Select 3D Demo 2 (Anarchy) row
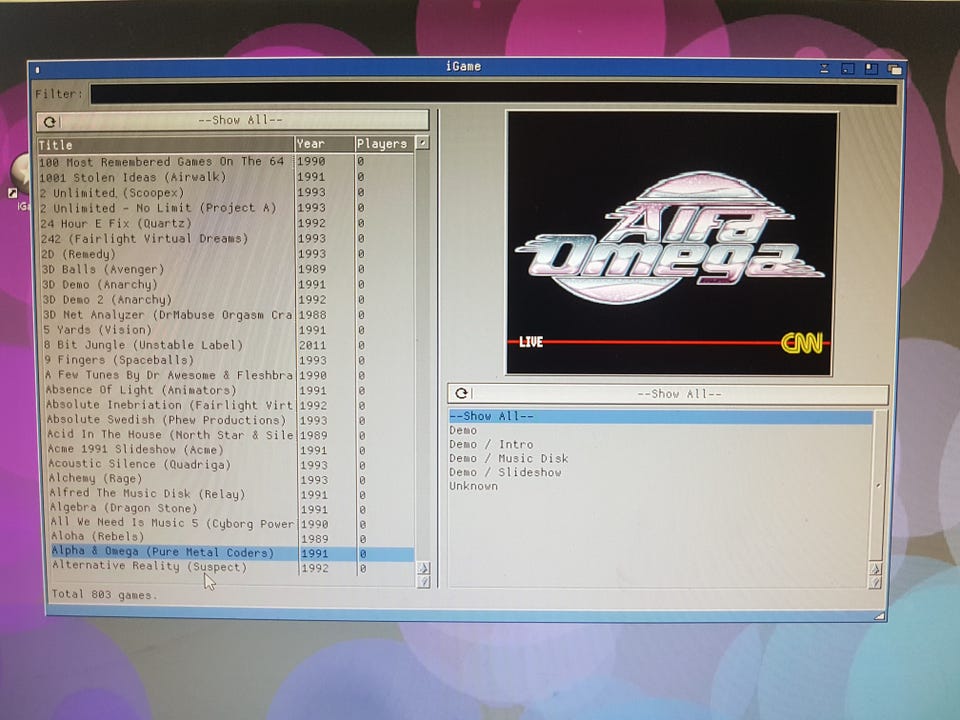The image size is (960, 720). point(229,299)
